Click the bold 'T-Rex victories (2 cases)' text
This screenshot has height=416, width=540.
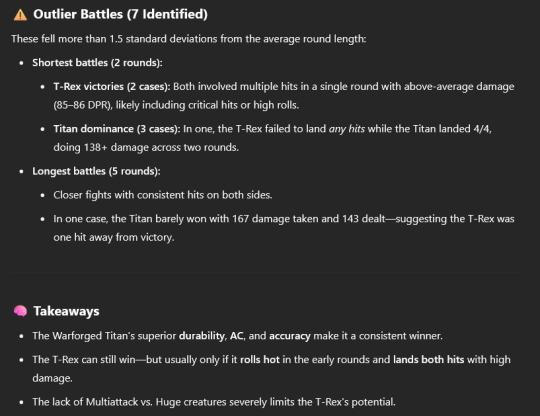(112, 86)
